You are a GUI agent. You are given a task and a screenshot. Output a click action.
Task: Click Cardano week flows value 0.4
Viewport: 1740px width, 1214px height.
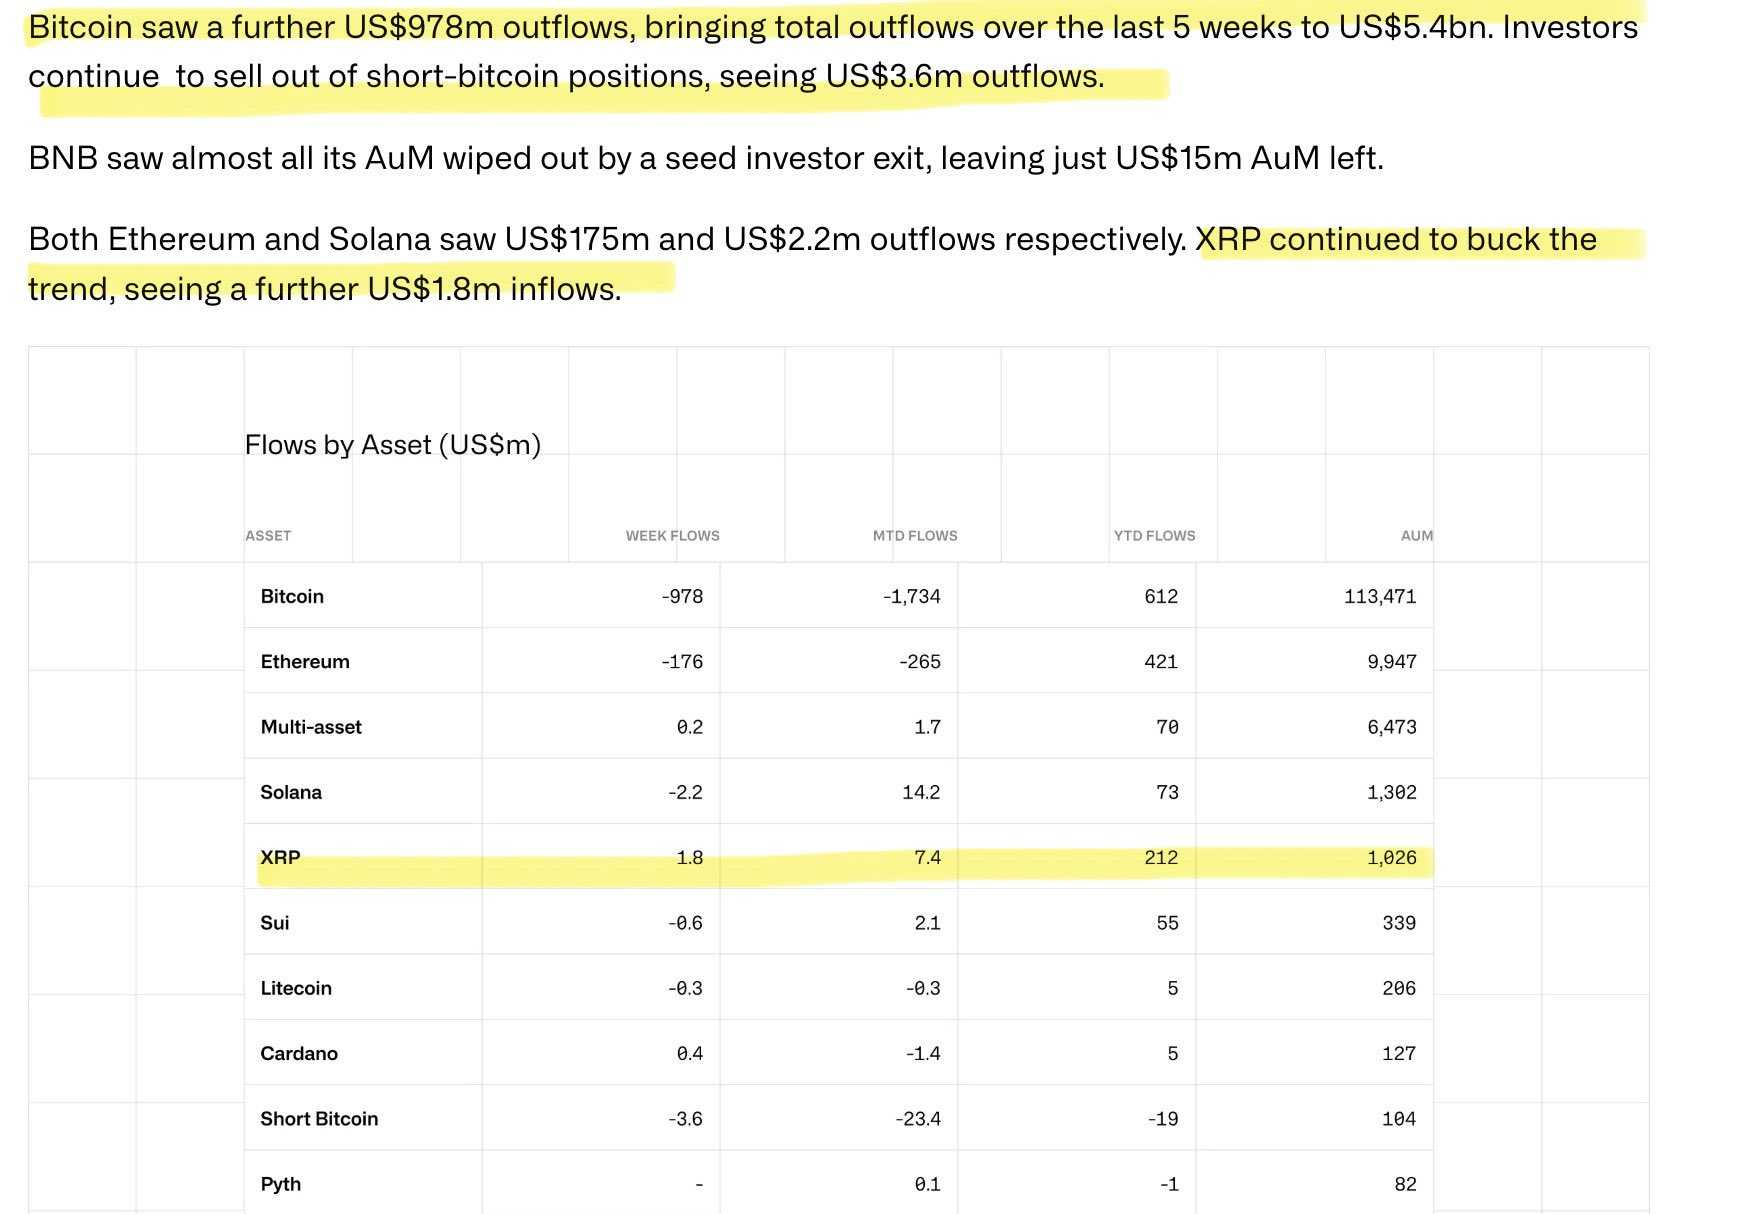(x=690, y=1054)
